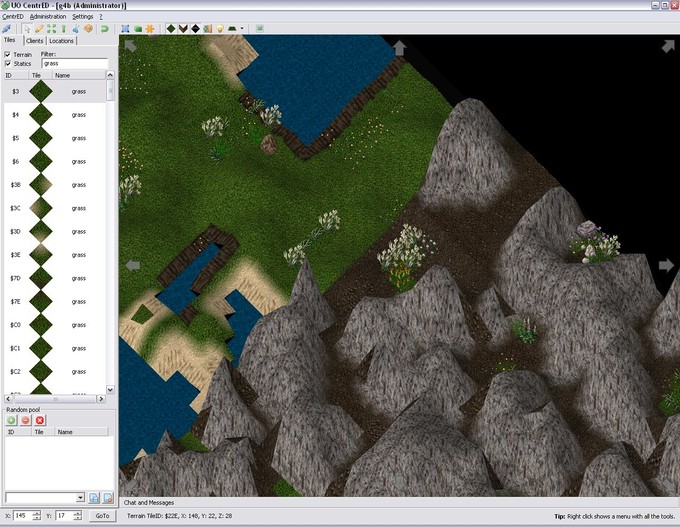Select the pencil draw tool
Screen dimensions: 680x527
(39, 28)
